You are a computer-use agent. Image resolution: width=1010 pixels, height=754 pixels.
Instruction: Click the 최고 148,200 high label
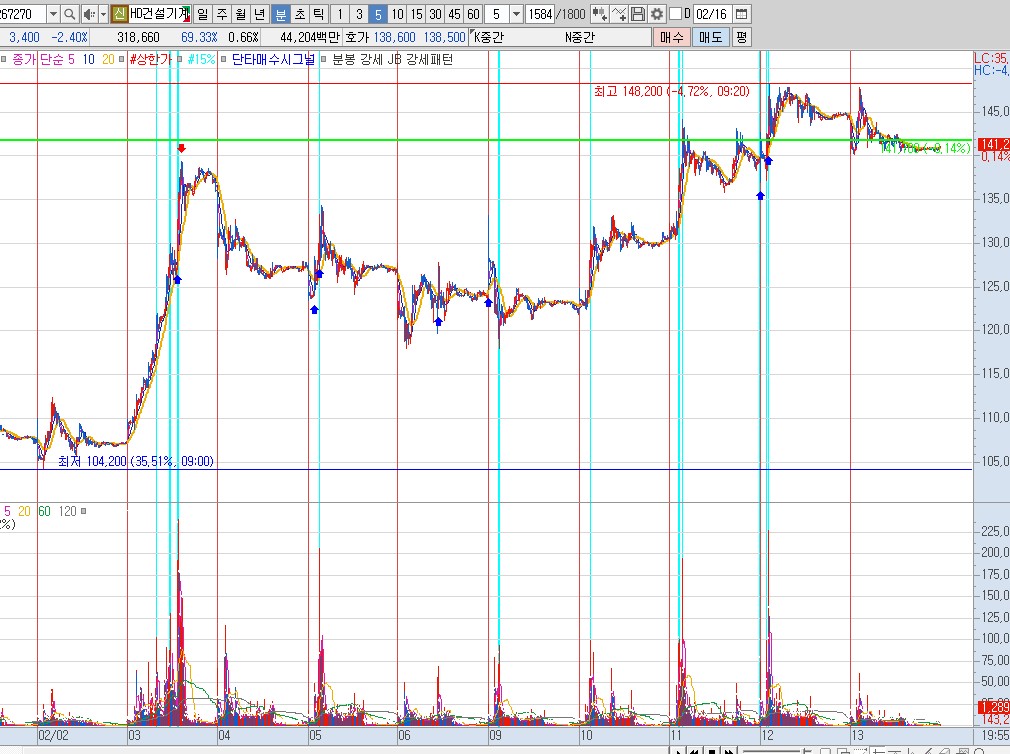(672, 91)
